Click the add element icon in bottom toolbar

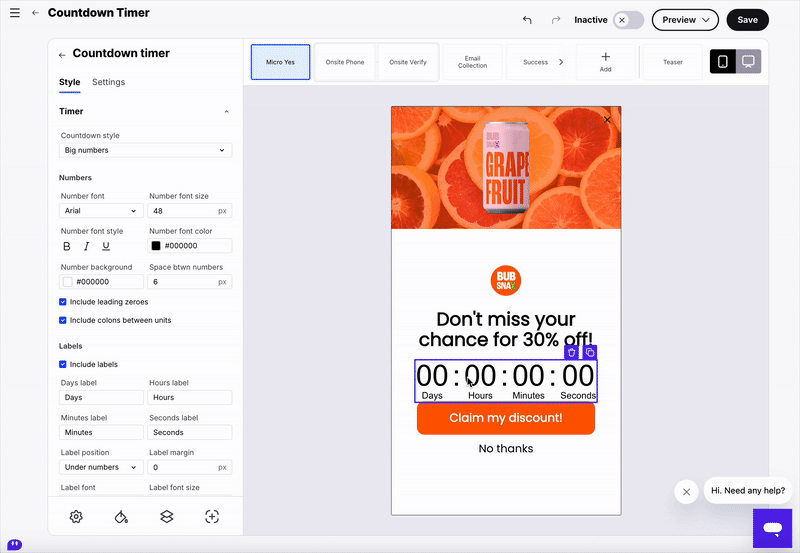pyautogui.click(x=212, y=516)
